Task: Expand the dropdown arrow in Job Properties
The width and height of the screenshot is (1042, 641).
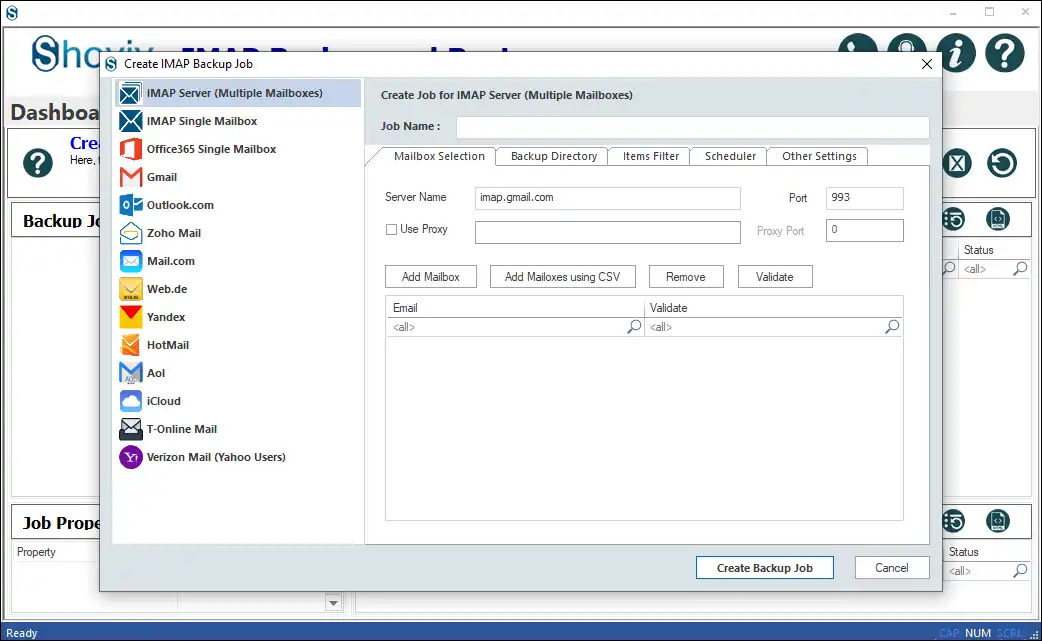Action: pos(334,603)
